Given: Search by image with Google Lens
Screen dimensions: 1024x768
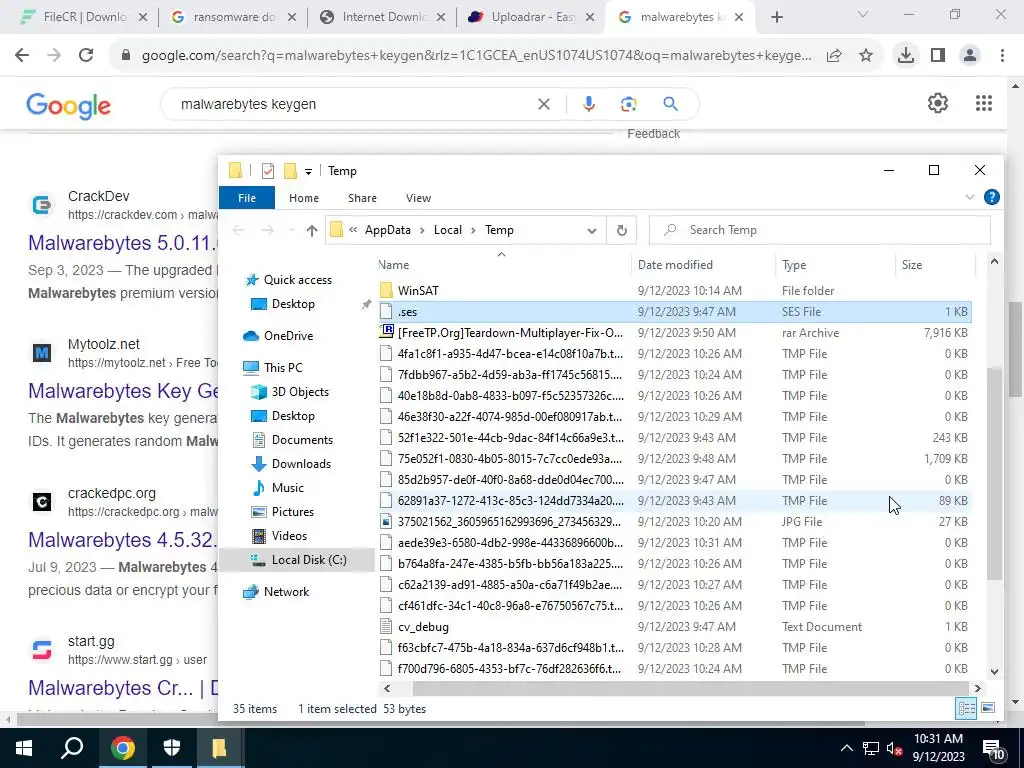Looking at the screenshot, I should tap(628, 104).
